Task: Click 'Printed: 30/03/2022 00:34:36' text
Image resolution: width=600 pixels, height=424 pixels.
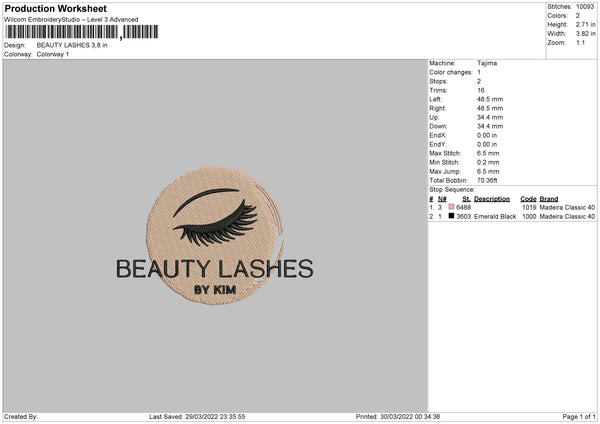Action: coord(398,416)
